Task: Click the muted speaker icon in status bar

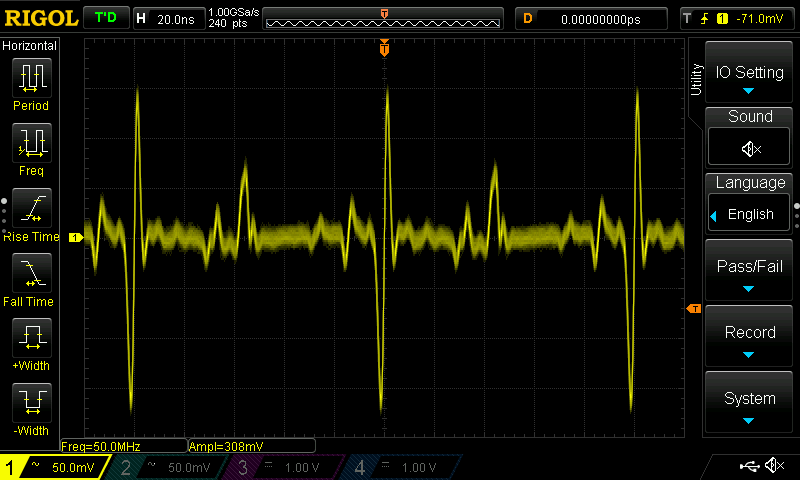Action: 774,465
